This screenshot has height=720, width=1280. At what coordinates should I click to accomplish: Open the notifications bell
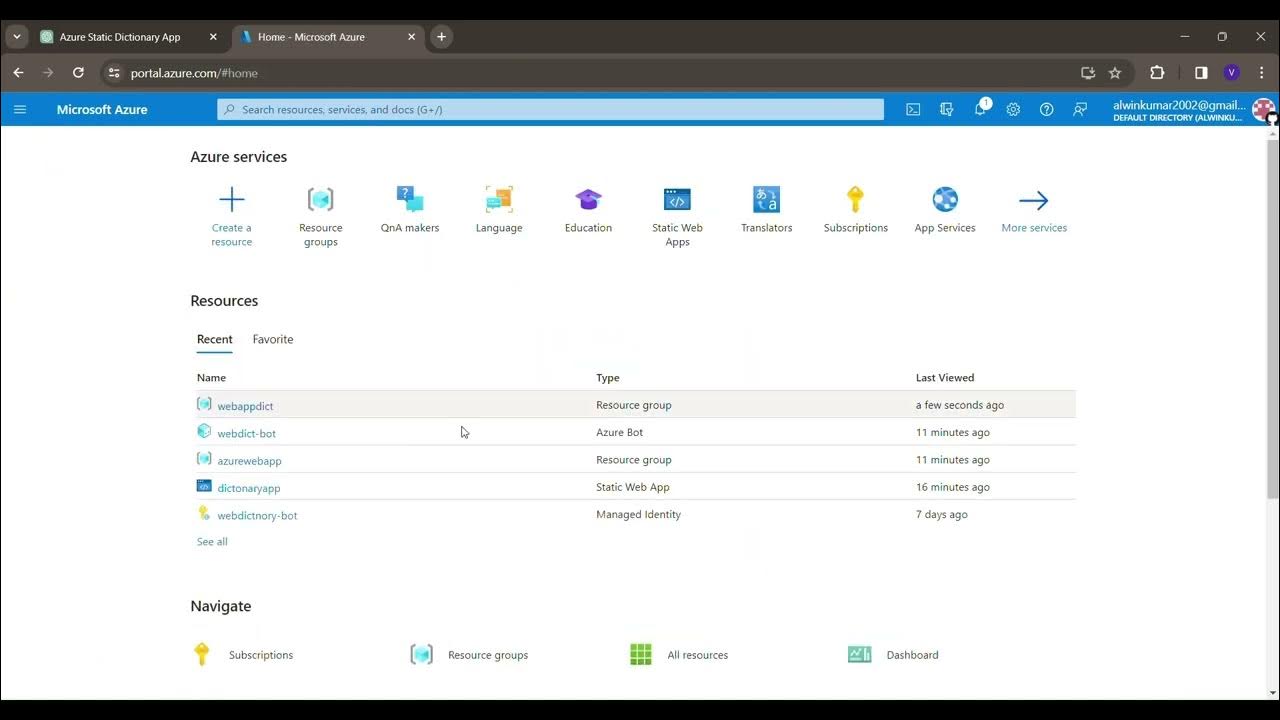point(981,108)
